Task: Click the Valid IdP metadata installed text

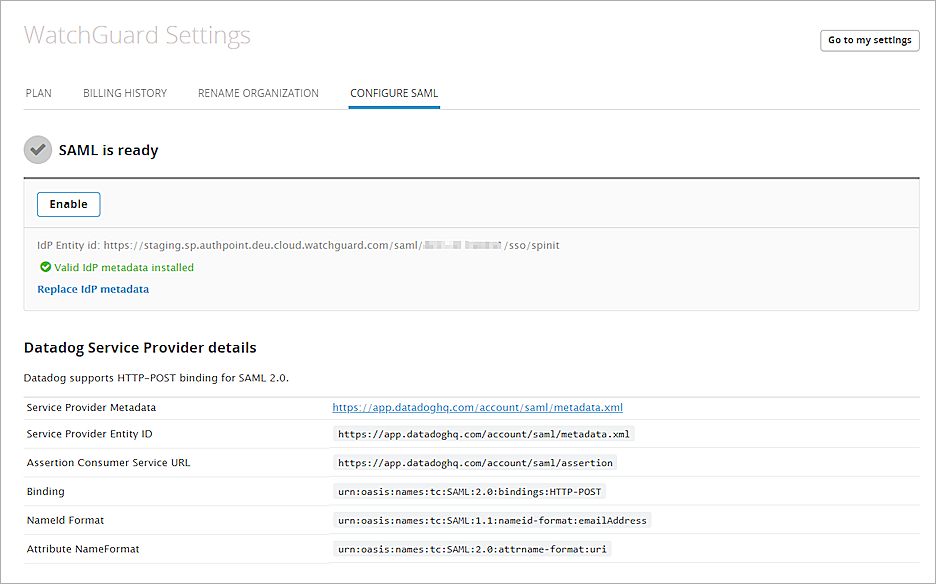Action: 124,267
